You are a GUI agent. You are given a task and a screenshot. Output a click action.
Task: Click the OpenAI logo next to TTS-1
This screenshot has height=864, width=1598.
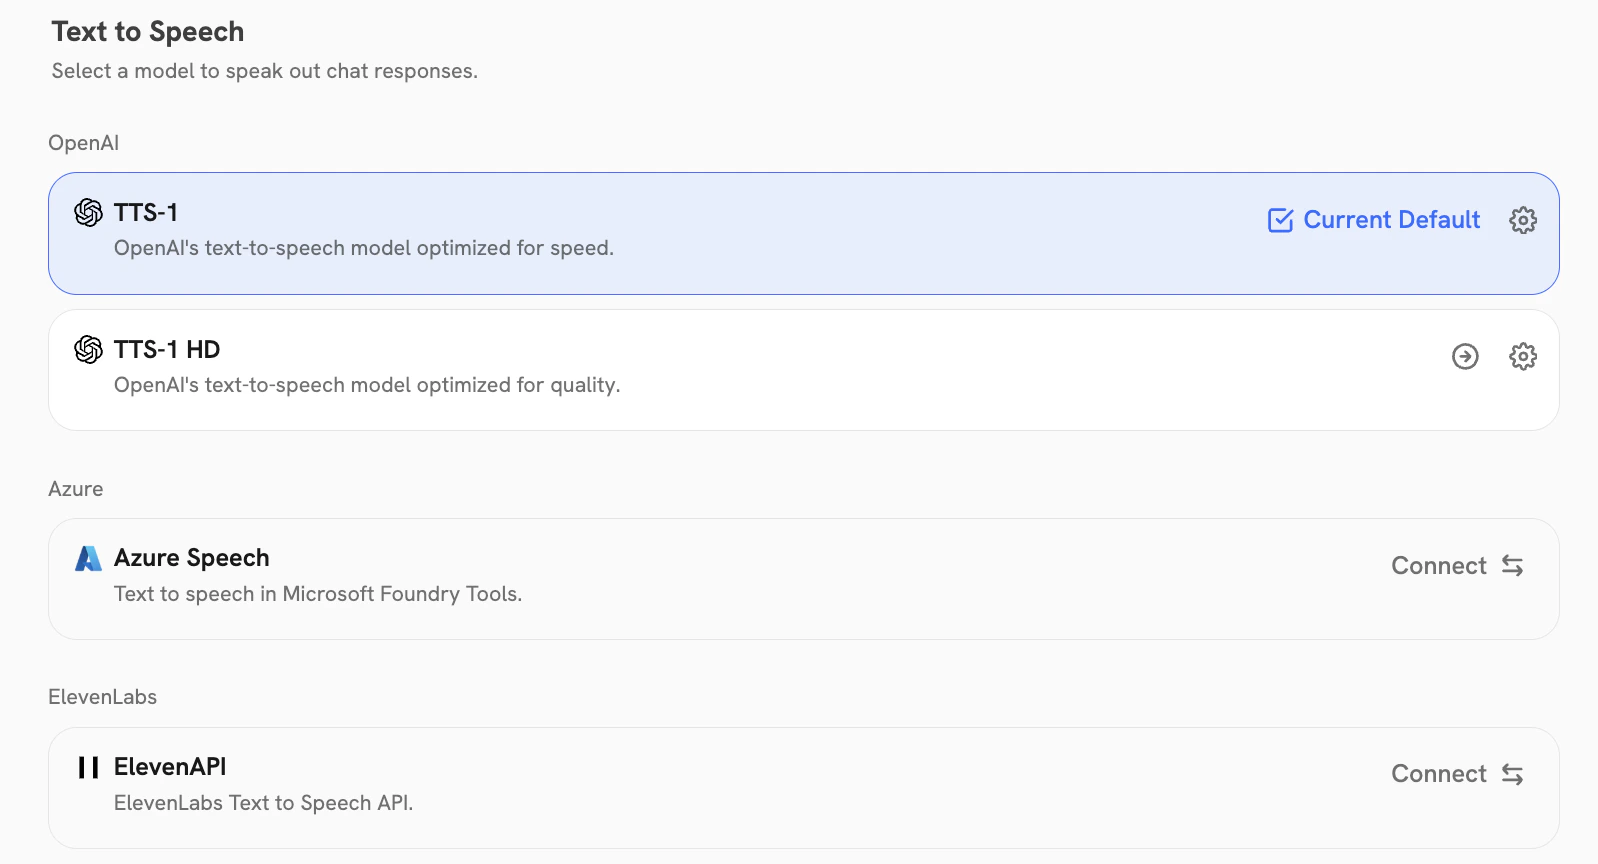click(89, 213)
